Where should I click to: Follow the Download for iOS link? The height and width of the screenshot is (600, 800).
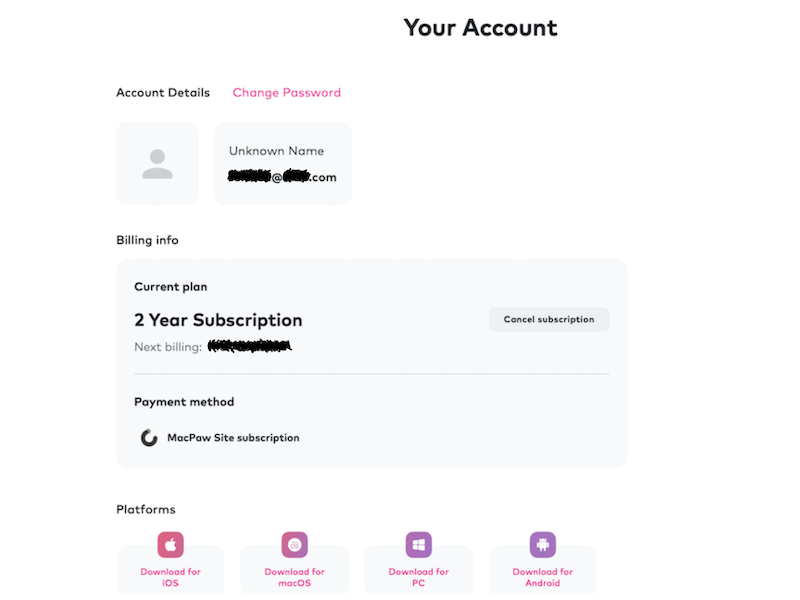[171, 577]
